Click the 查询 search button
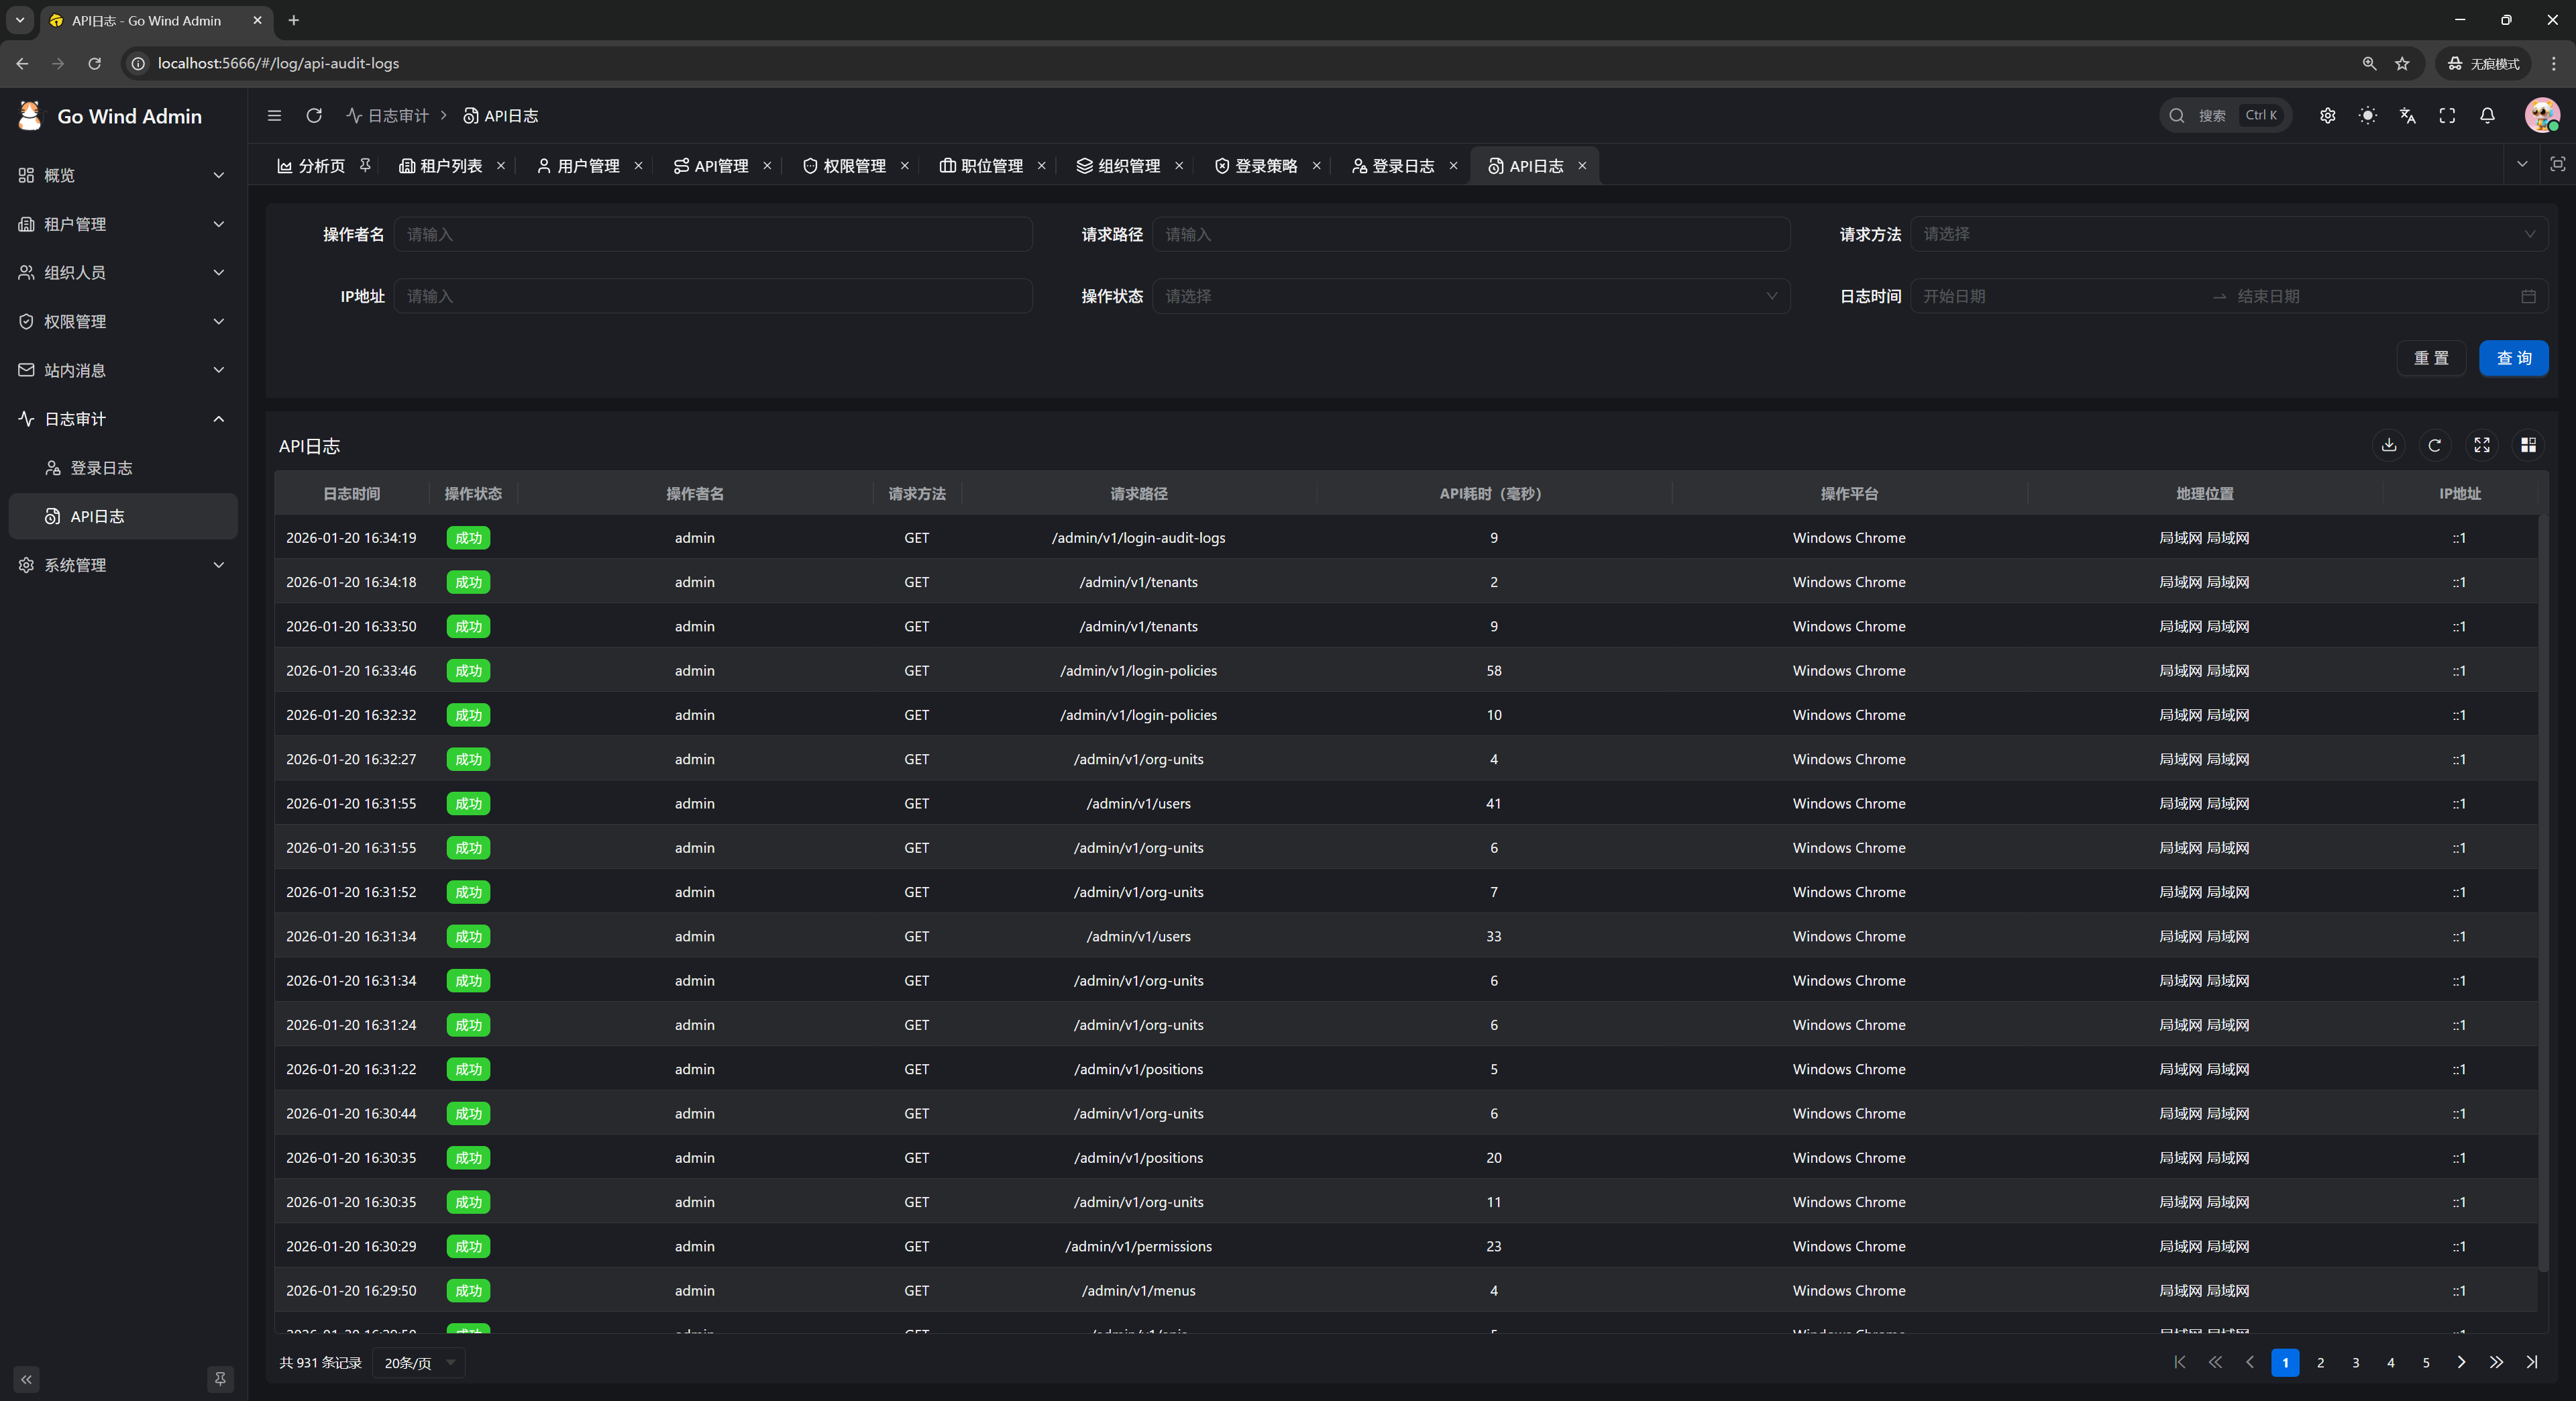The height and width of the screenshot is (1401, 2576). 2514,358
